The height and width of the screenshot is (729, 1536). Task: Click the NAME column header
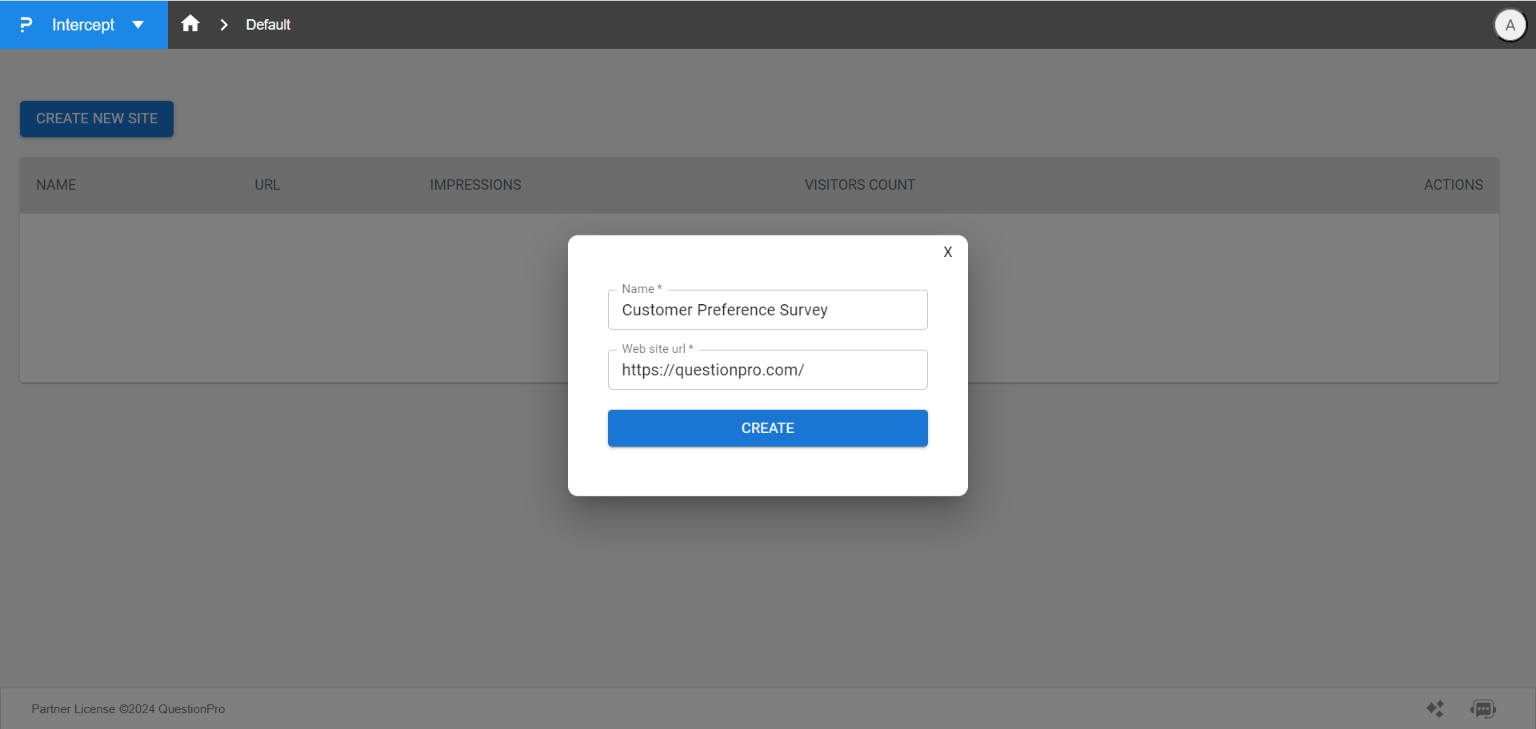tap(56, 184)
